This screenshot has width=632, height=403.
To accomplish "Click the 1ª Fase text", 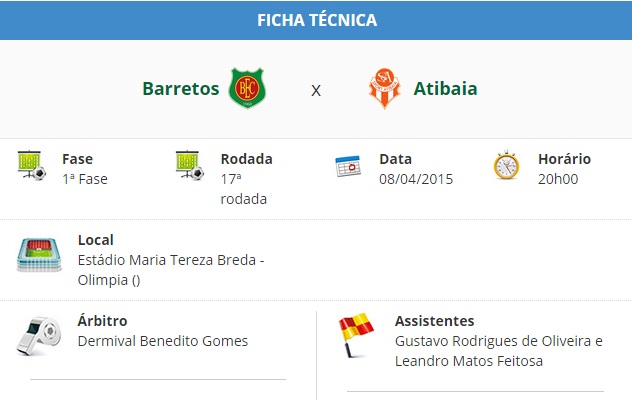I will [84, 179].
